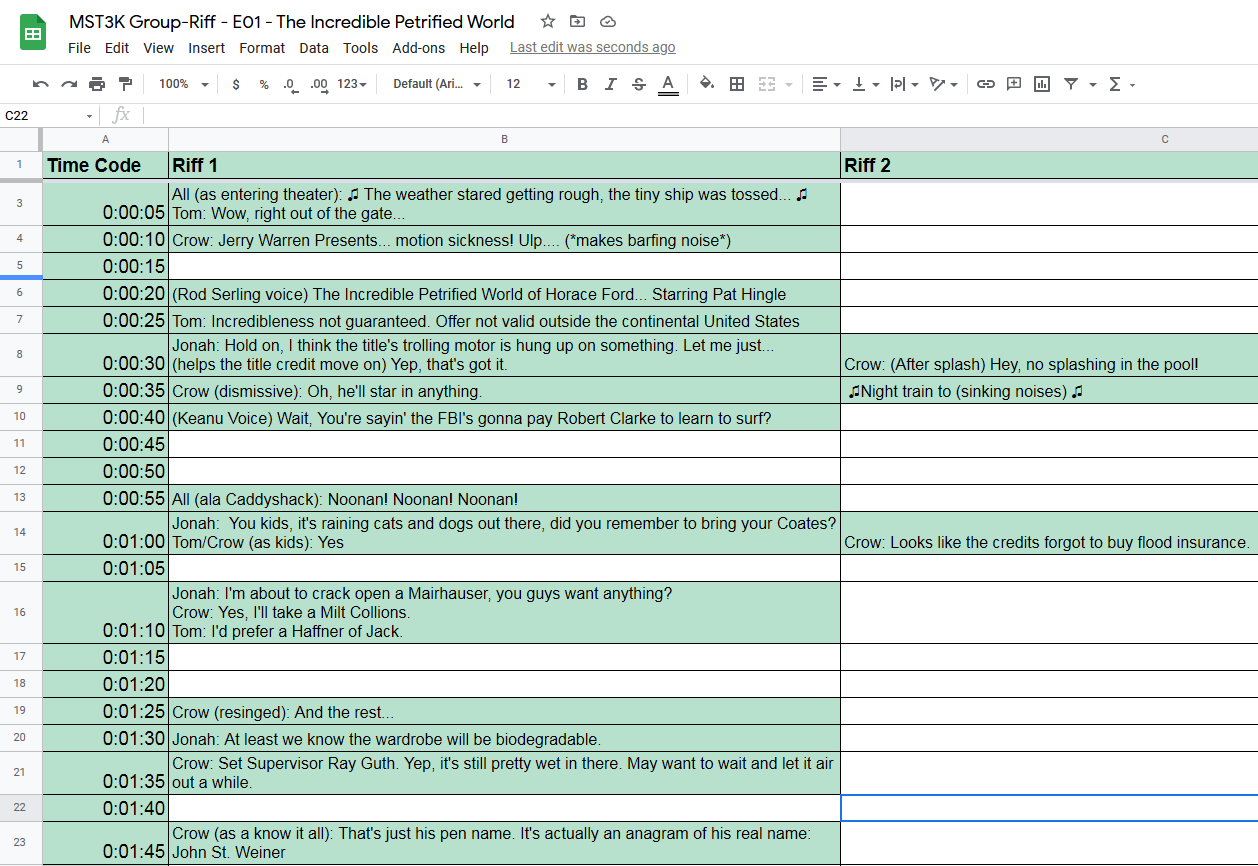
Task: Select the 'Riff 2' header cell
Action: coord(1049,165)
